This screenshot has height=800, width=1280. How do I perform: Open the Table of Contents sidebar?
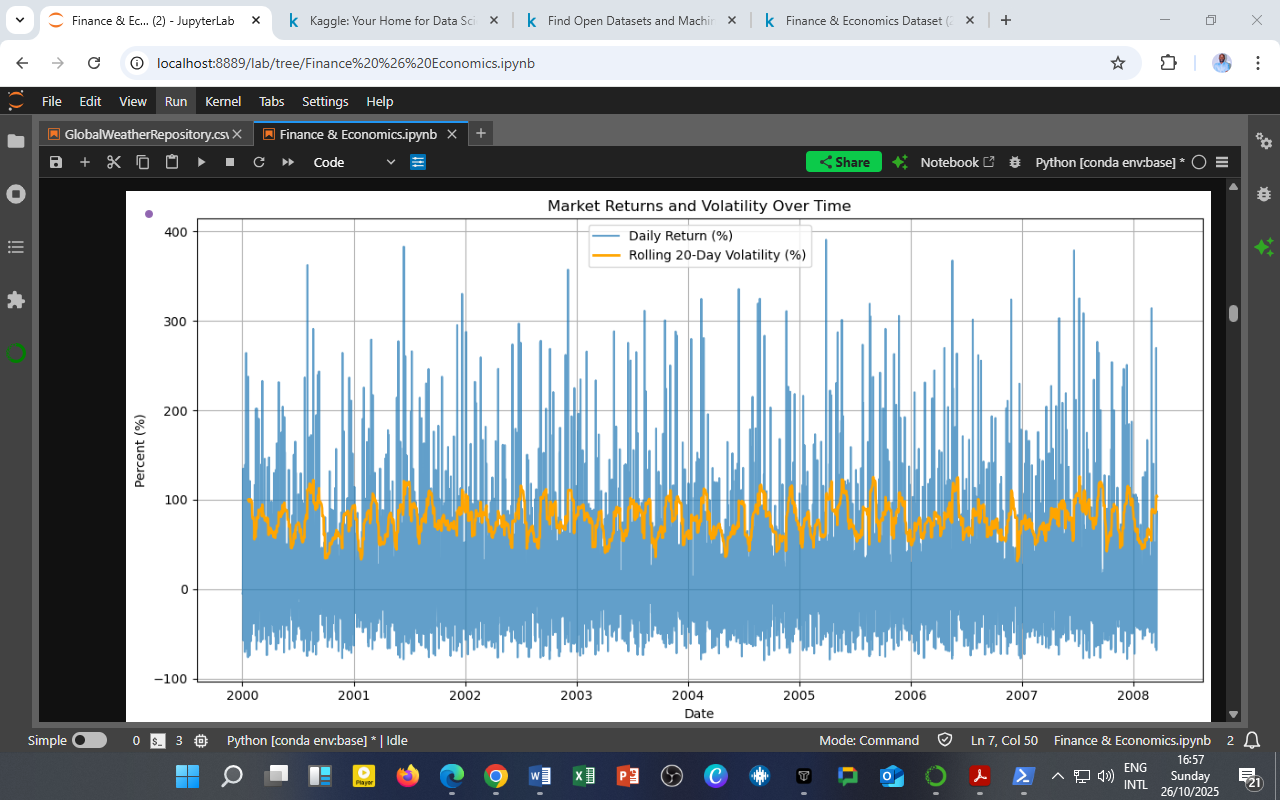coord(15,246)
